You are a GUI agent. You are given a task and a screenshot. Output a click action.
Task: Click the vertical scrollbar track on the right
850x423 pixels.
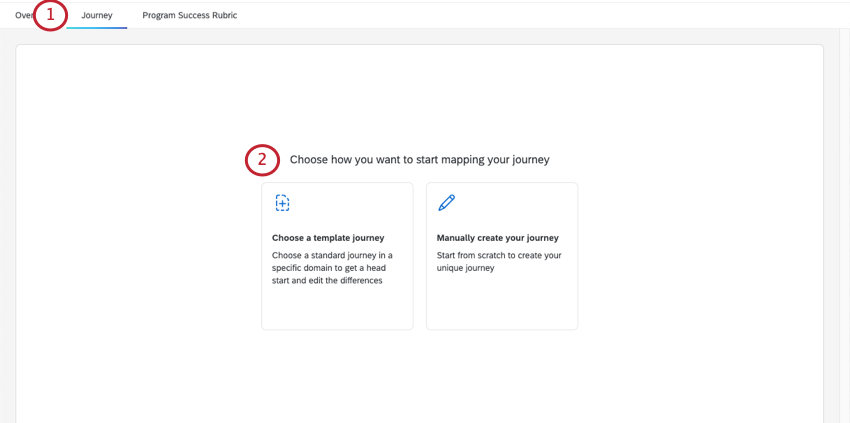coord(844,220)
